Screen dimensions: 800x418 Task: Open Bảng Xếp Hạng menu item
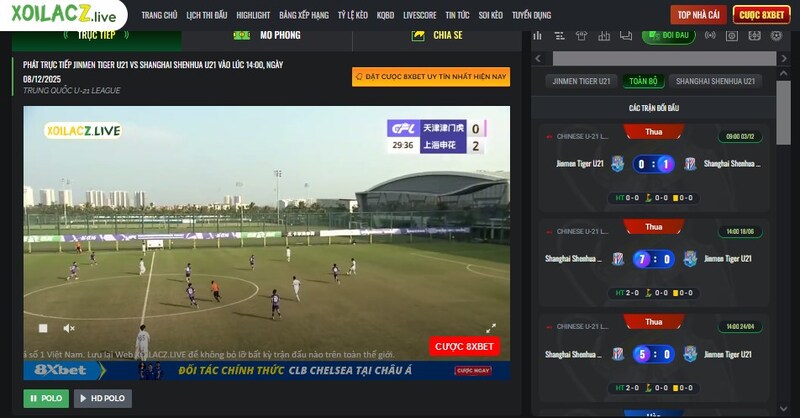[303, 15]
